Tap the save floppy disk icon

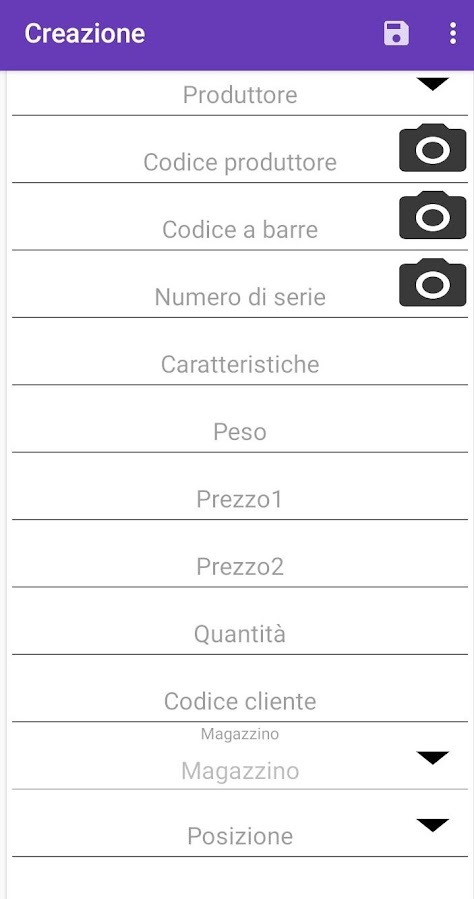tap(396, 33)
